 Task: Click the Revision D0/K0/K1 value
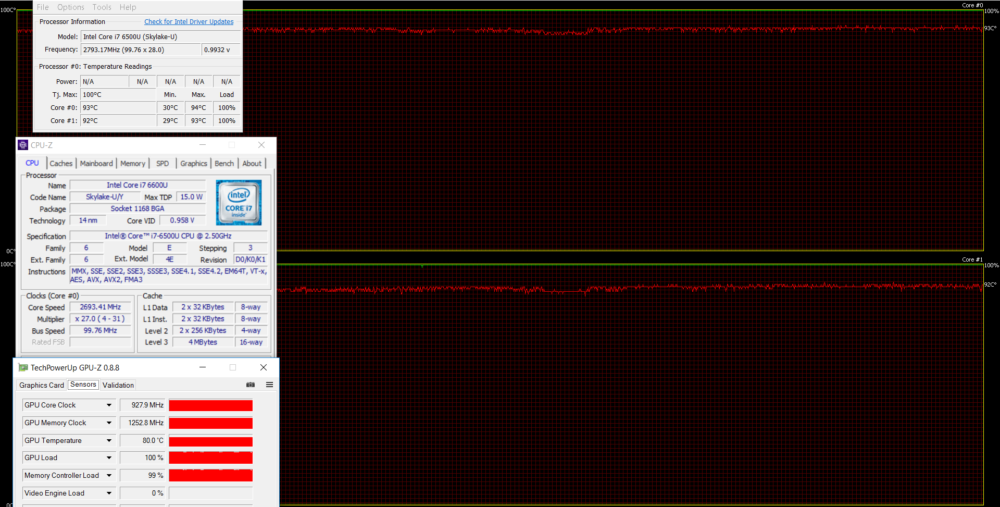(251, 260)
